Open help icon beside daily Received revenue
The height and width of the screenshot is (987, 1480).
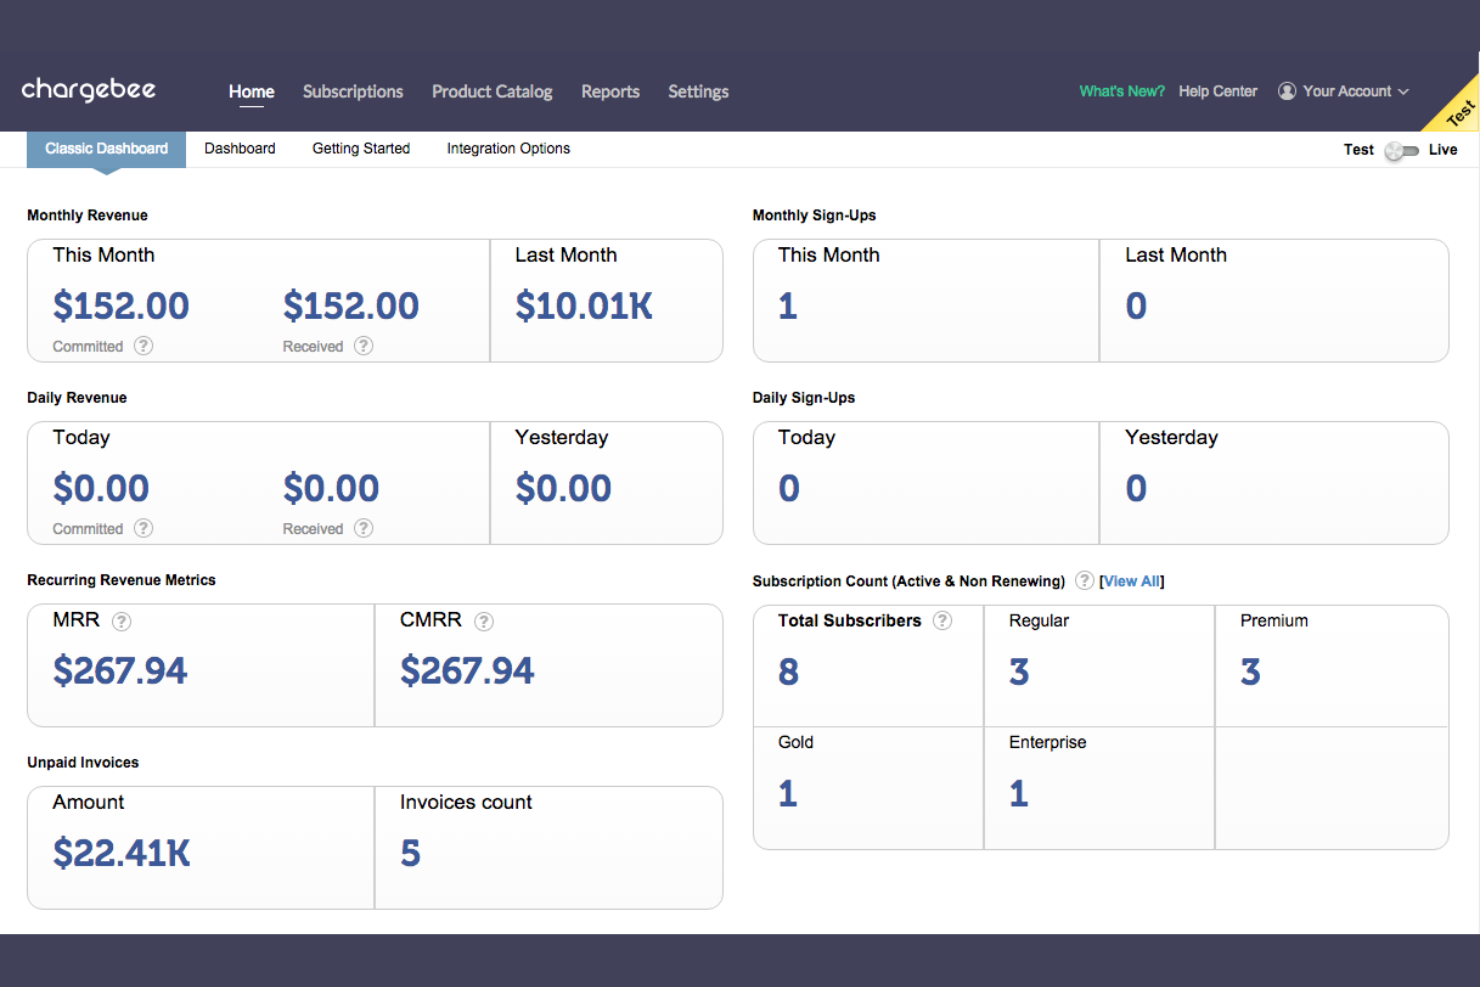coord(364,528)
